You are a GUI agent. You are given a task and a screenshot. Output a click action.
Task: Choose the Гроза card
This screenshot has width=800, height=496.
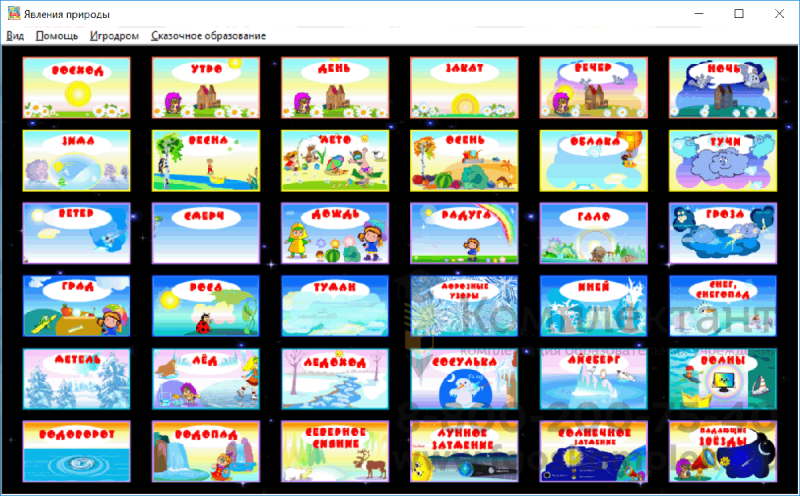723,233
